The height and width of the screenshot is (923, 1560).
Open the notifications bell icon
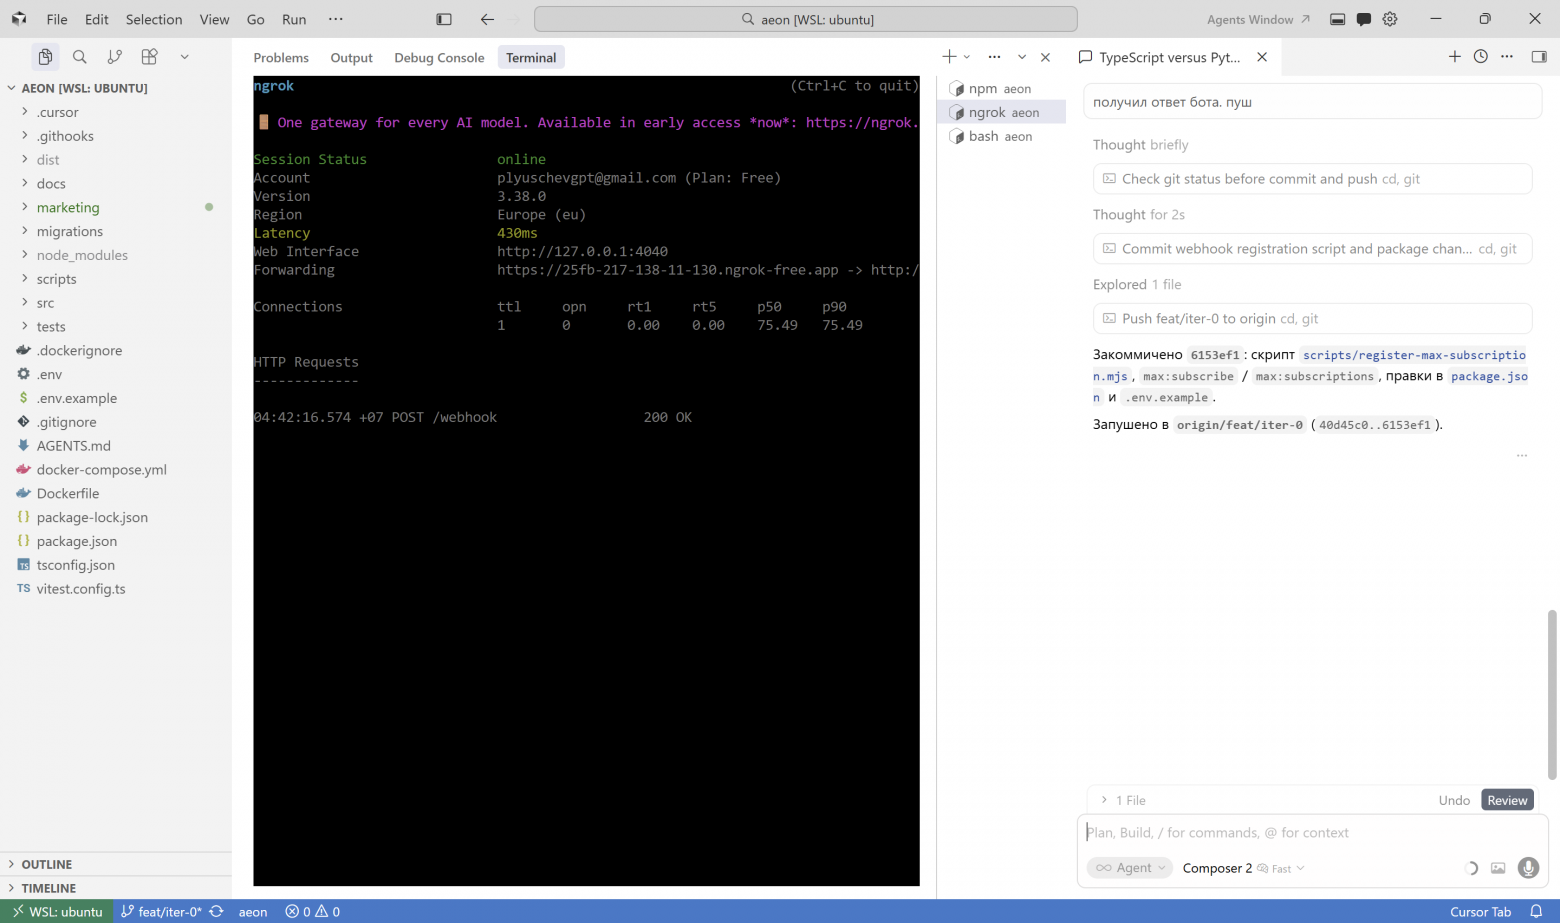coord(1536,911)
